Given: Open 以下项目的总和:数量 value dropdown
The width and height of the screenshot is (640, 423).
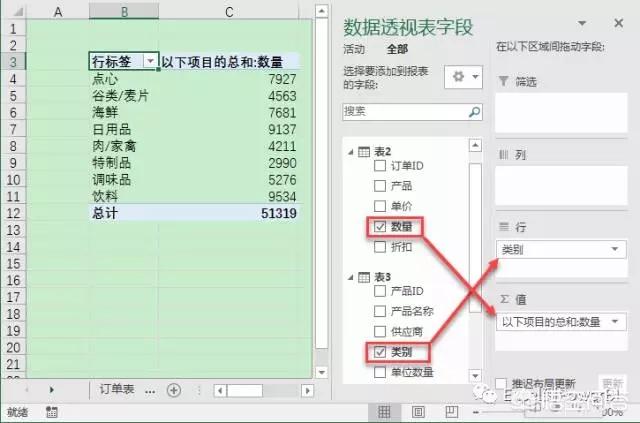Looking at the screenshot, I should (x=615, y=322).
